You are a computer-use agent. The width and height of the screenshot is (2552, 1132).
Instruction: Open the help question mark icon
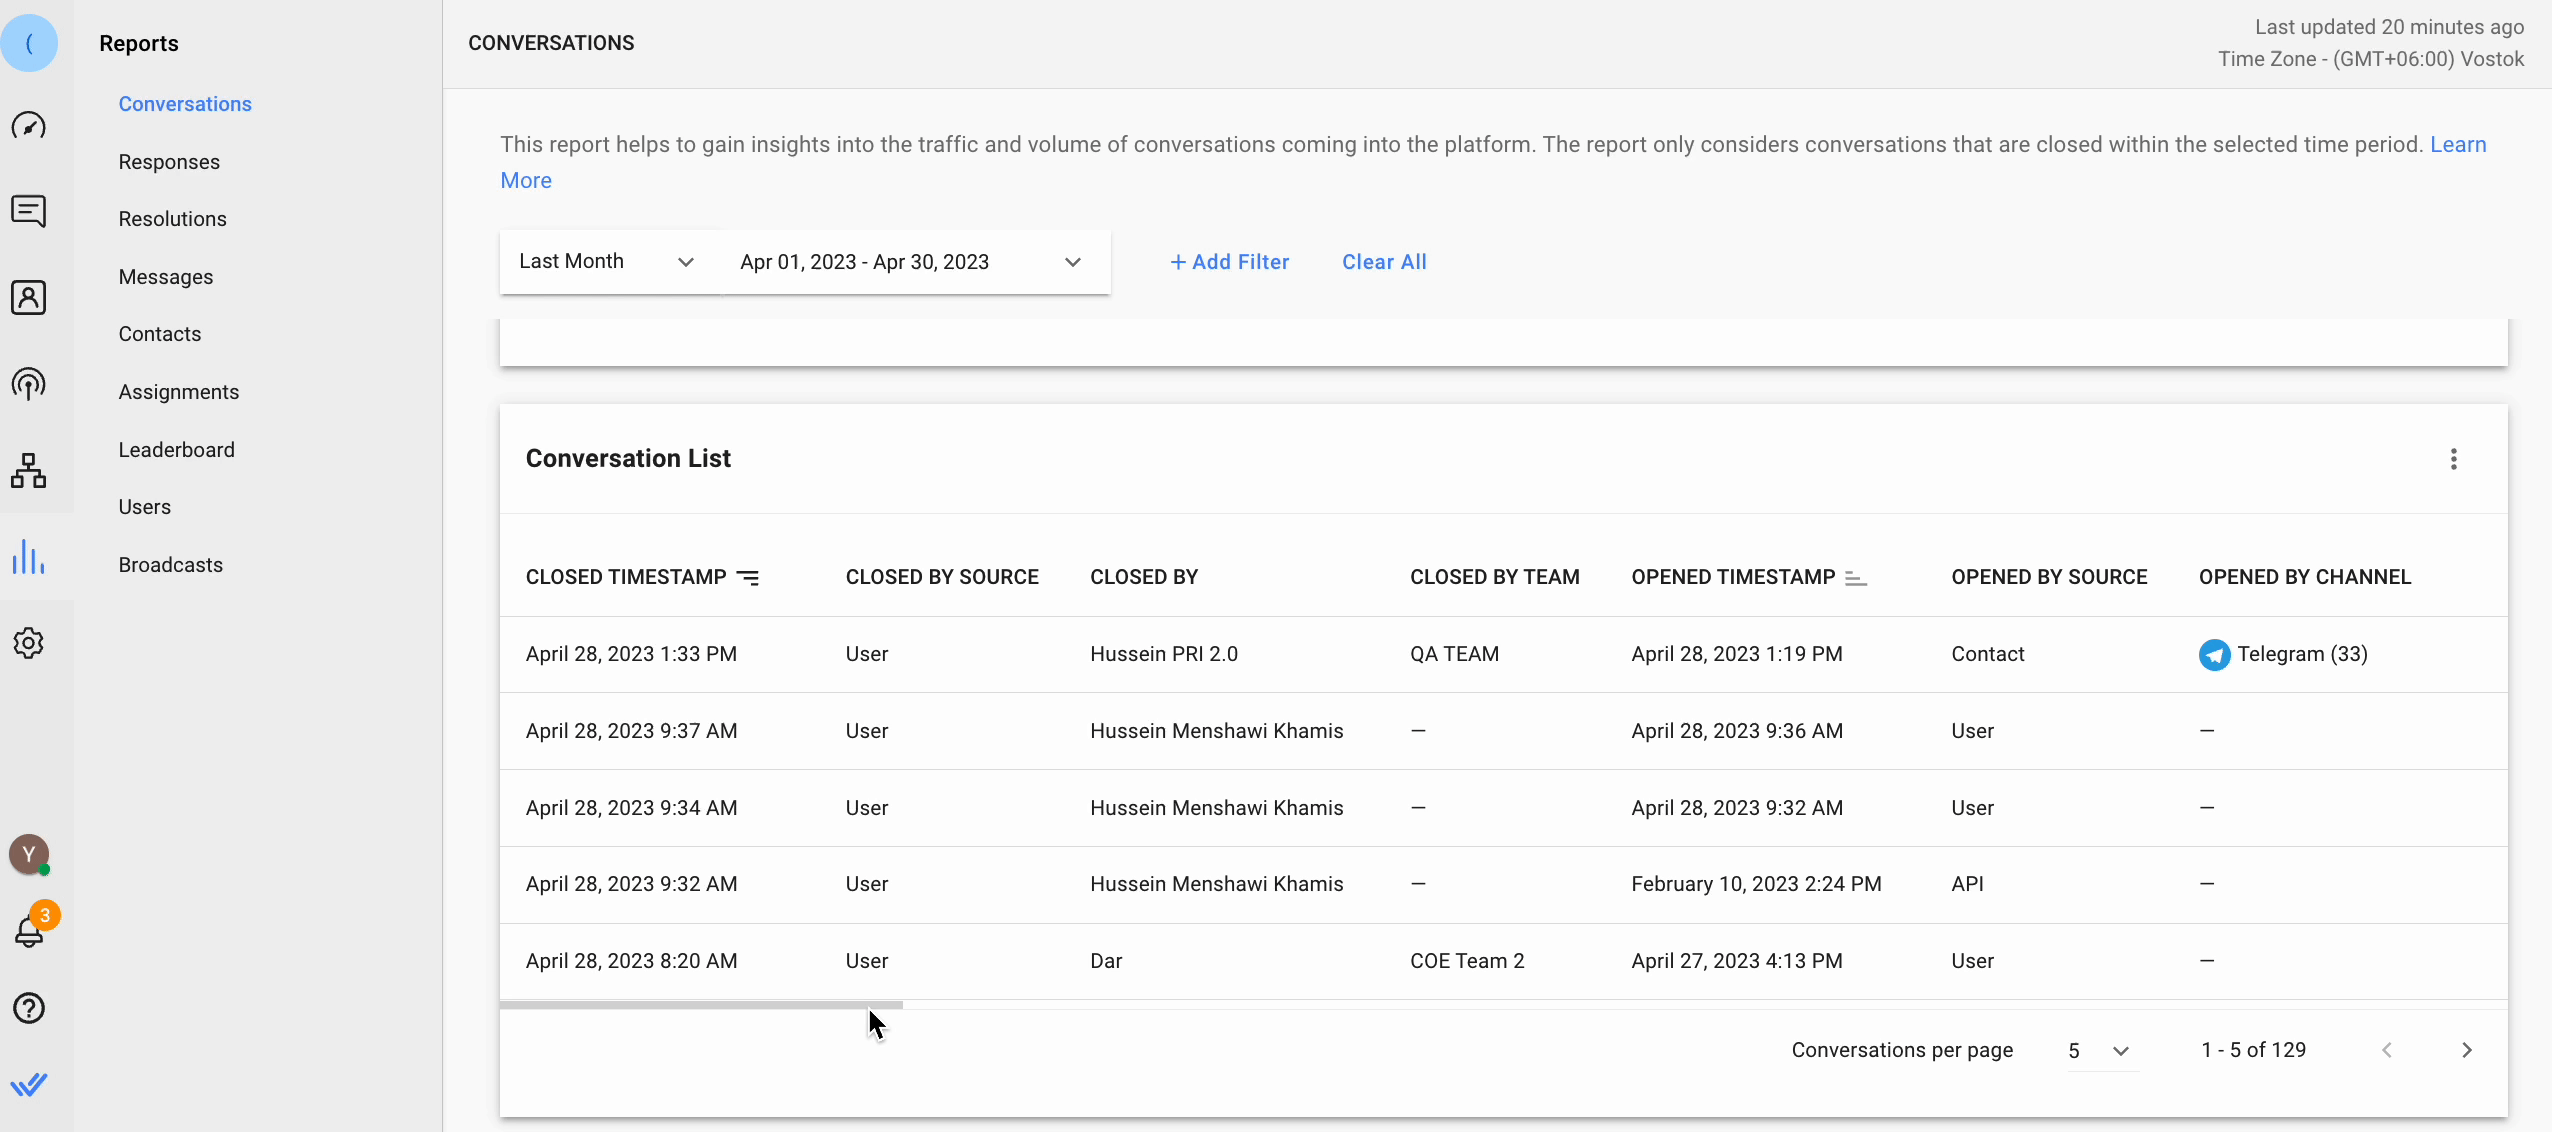click(x=29, y=1008)
